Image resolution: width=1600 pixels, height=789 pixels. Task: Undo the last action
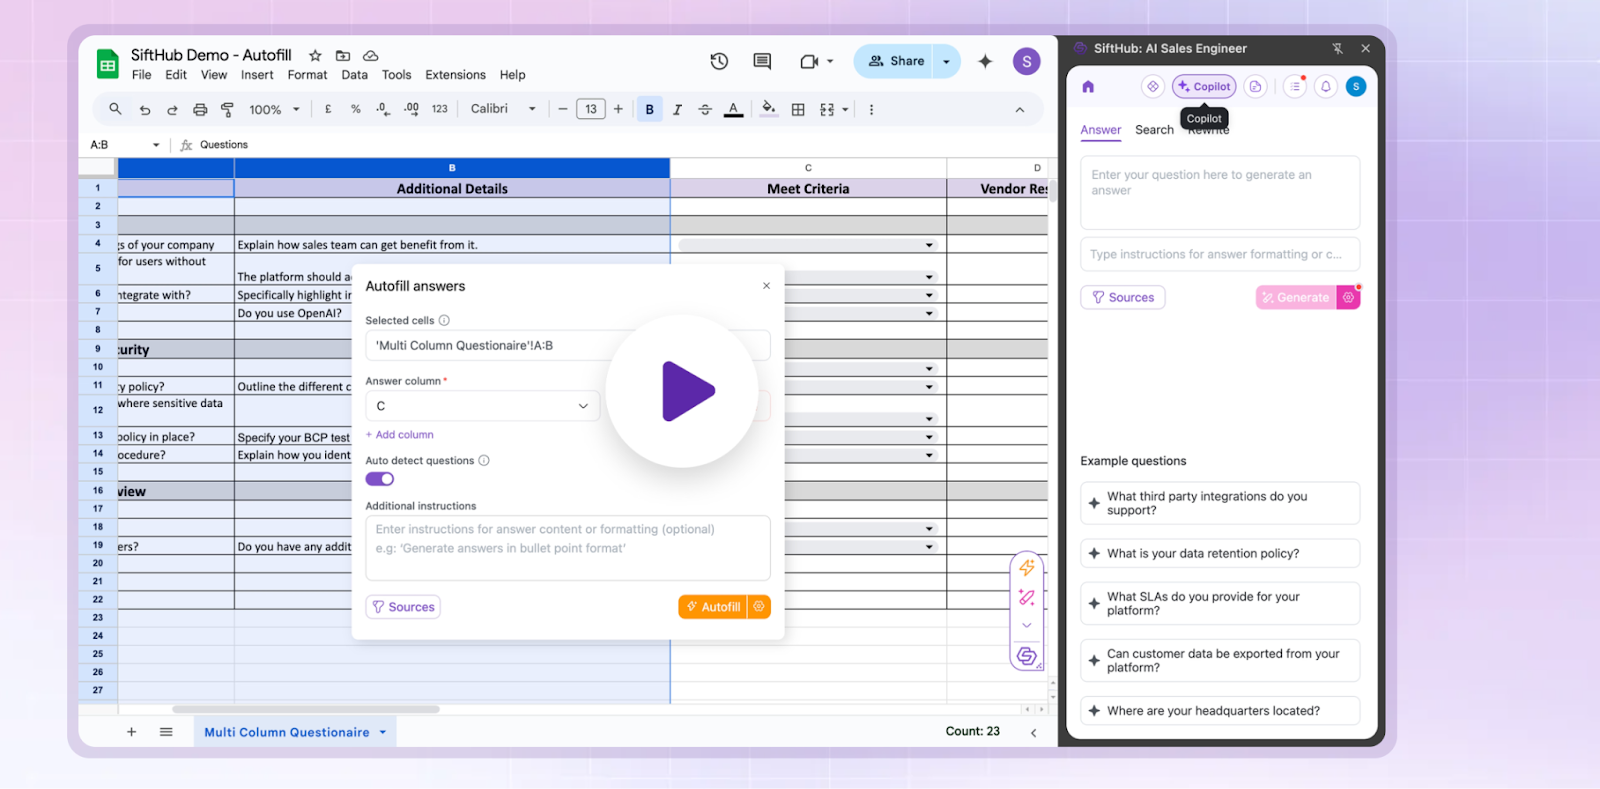coord(145,110)
